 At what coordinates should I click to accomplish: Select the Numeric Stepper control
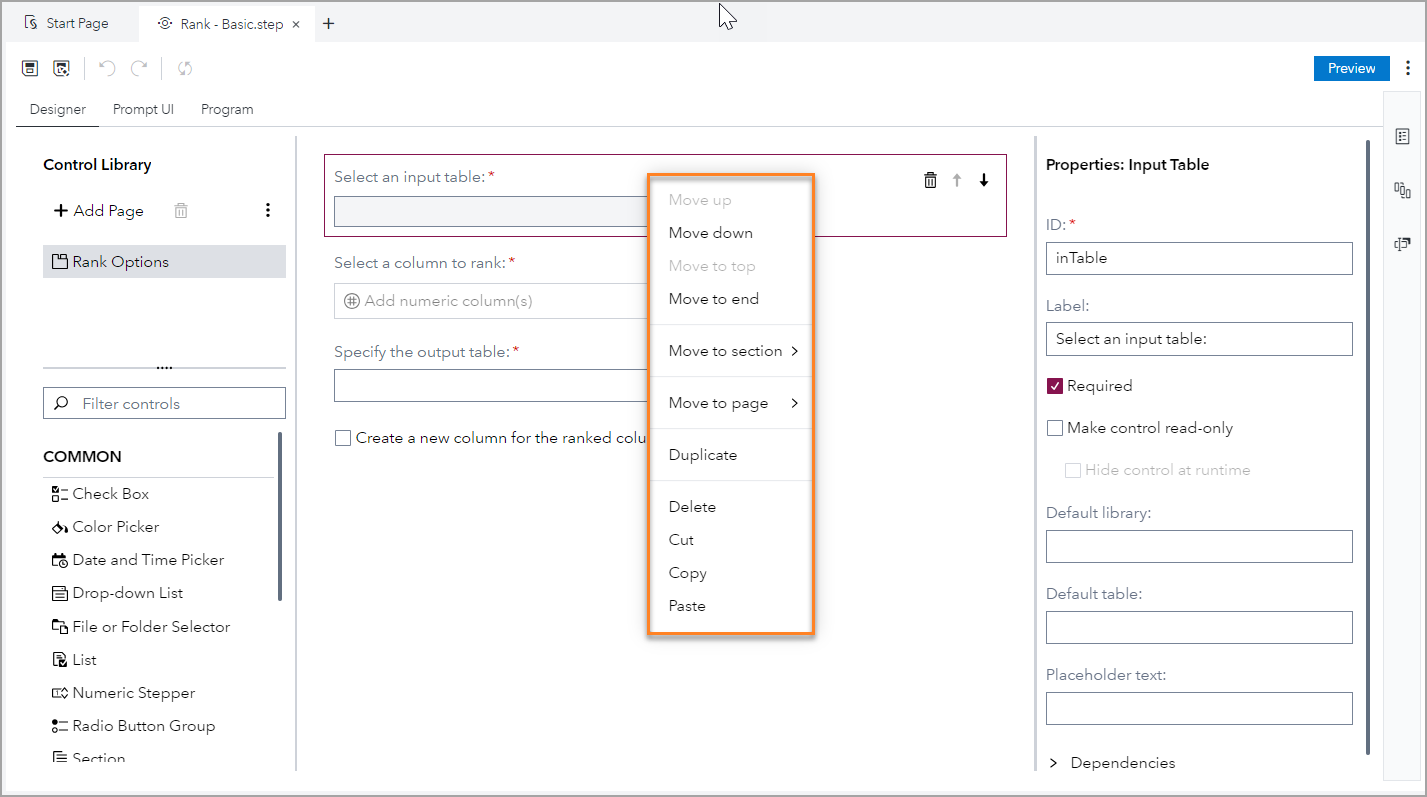(133, 692)
